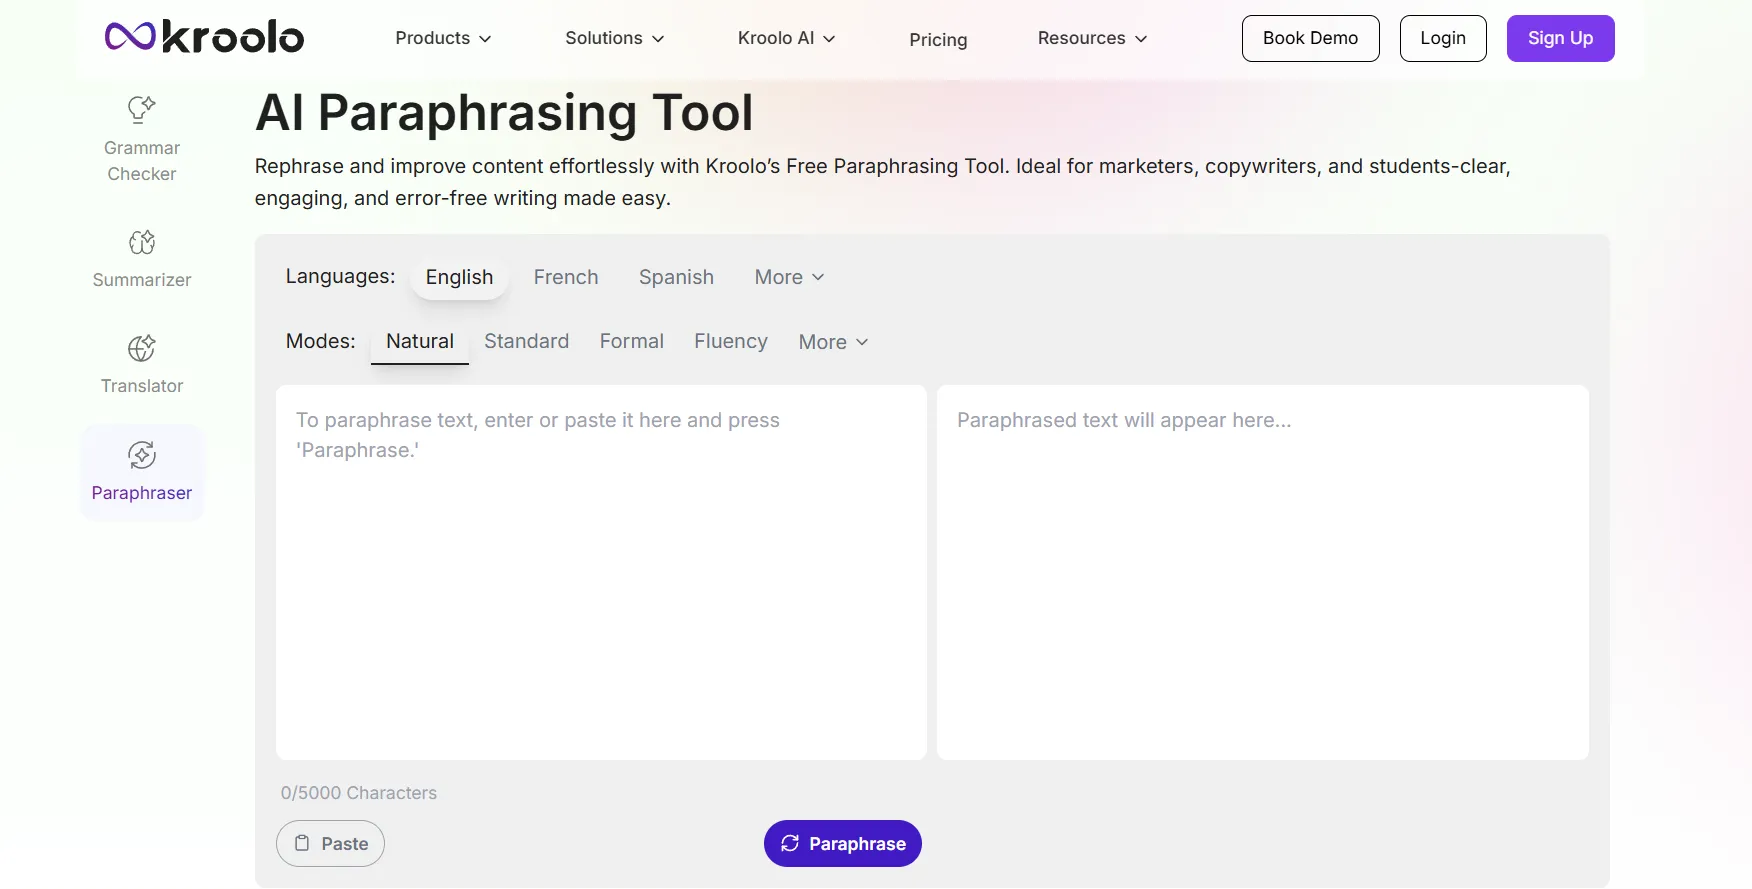1752x889 pixels.
Task: Select French language option
Action: [566, 277]
